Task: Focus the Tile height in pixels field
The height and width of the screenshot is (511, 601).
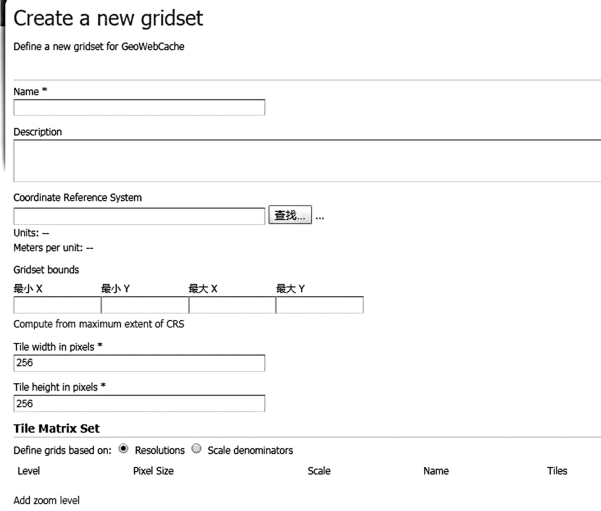Action: (x=139, y=404)
